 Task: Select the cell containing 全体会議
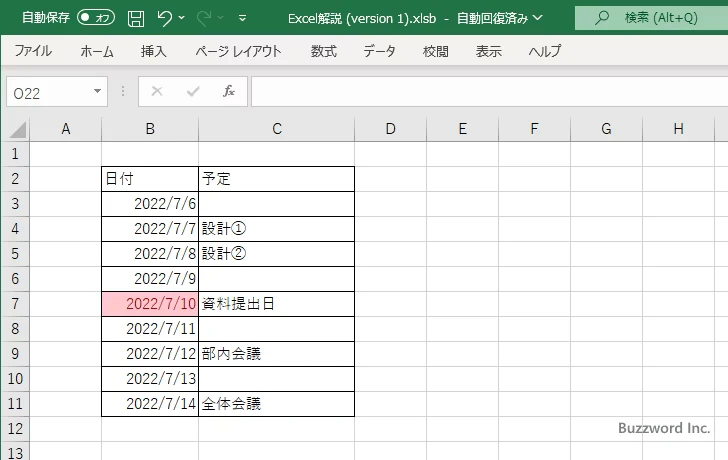point(276,404)
